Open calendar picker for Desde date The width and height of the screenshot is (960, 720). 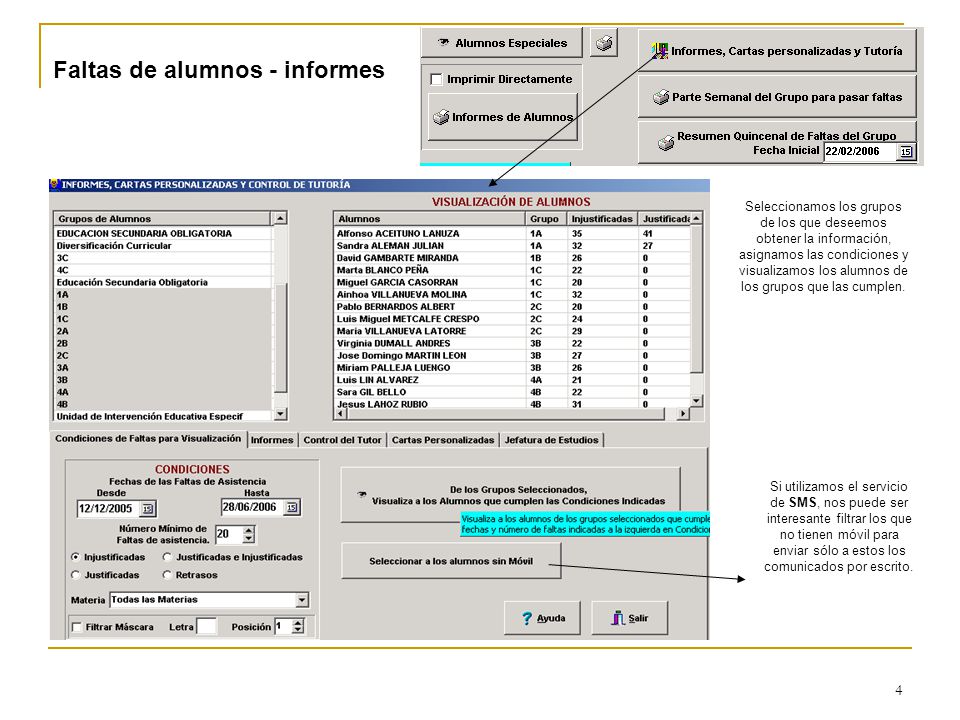click(x=148, y=509)
